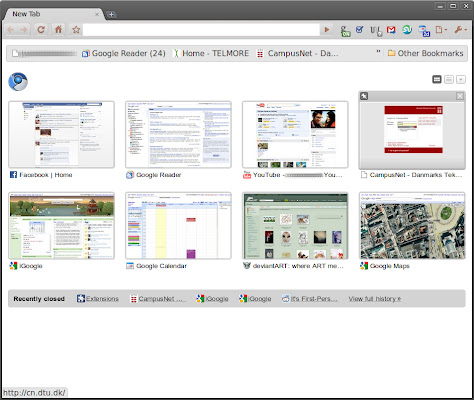Open the deviantART thumbnail
This screenshot has height=400, width=474.
tap(295, 226)
